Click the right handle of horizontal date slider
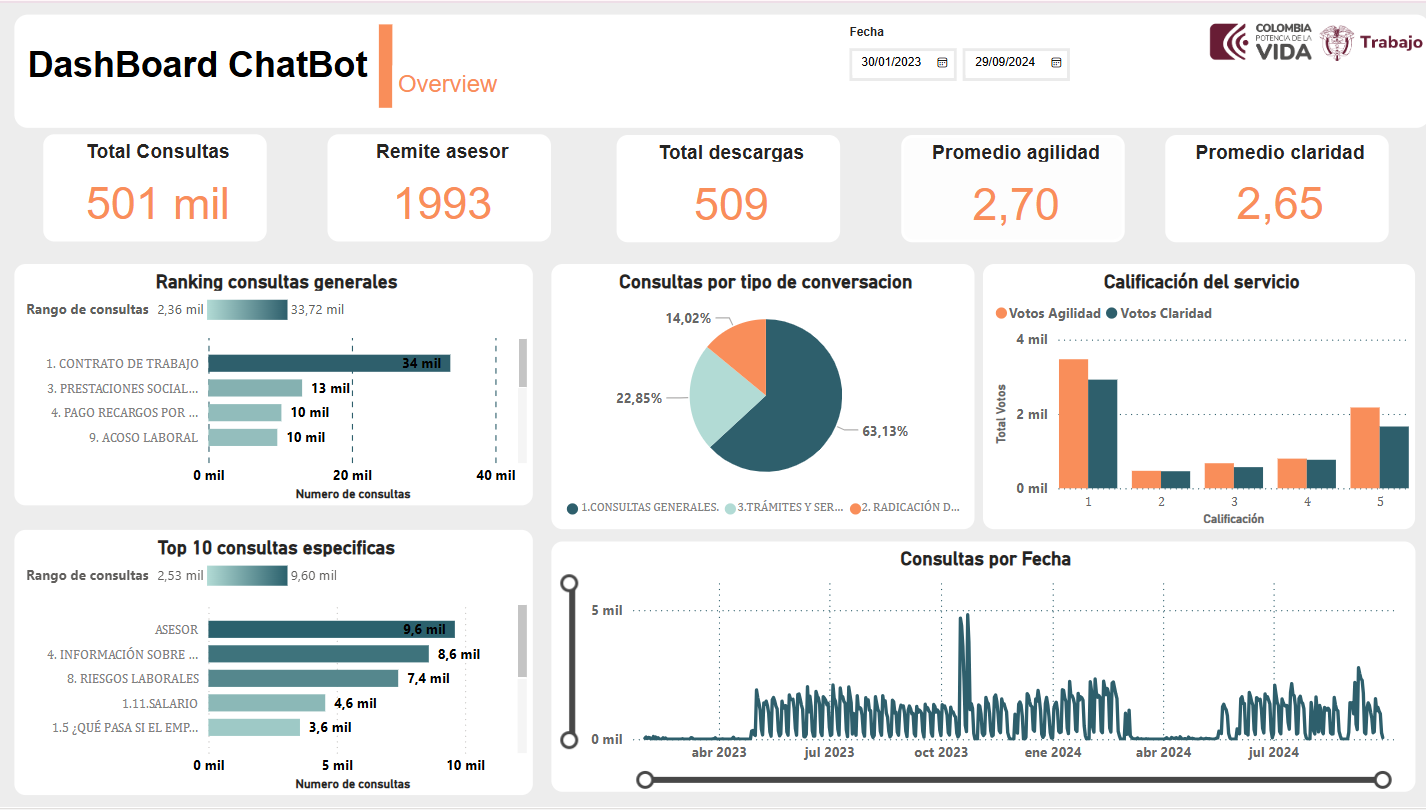Image resolution: width=1426 pixels, height=810 pixels. [x=1383, y=779]
